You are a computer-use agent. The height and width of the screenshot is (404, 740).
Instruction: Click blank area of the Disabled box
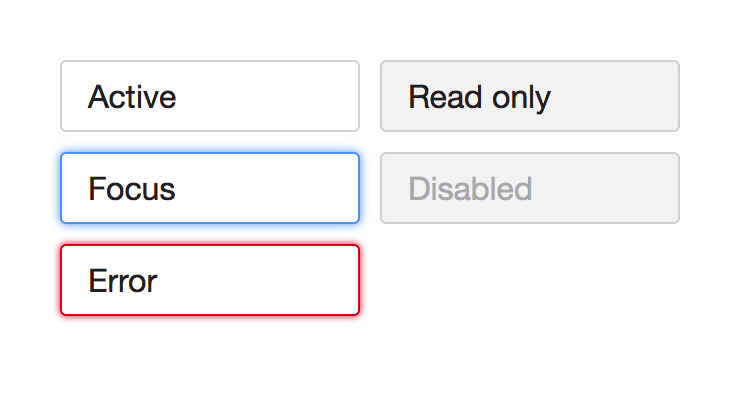[x=610, y=188]
